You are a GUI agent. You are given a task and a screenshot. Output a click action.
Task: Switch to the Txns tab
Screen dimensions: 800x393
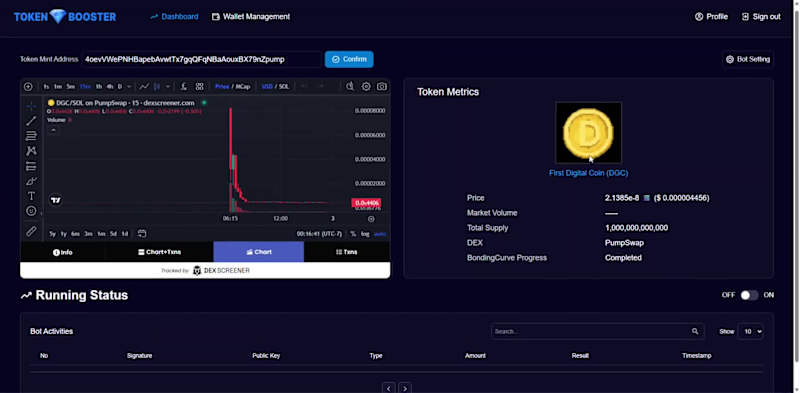pos(346,252)
